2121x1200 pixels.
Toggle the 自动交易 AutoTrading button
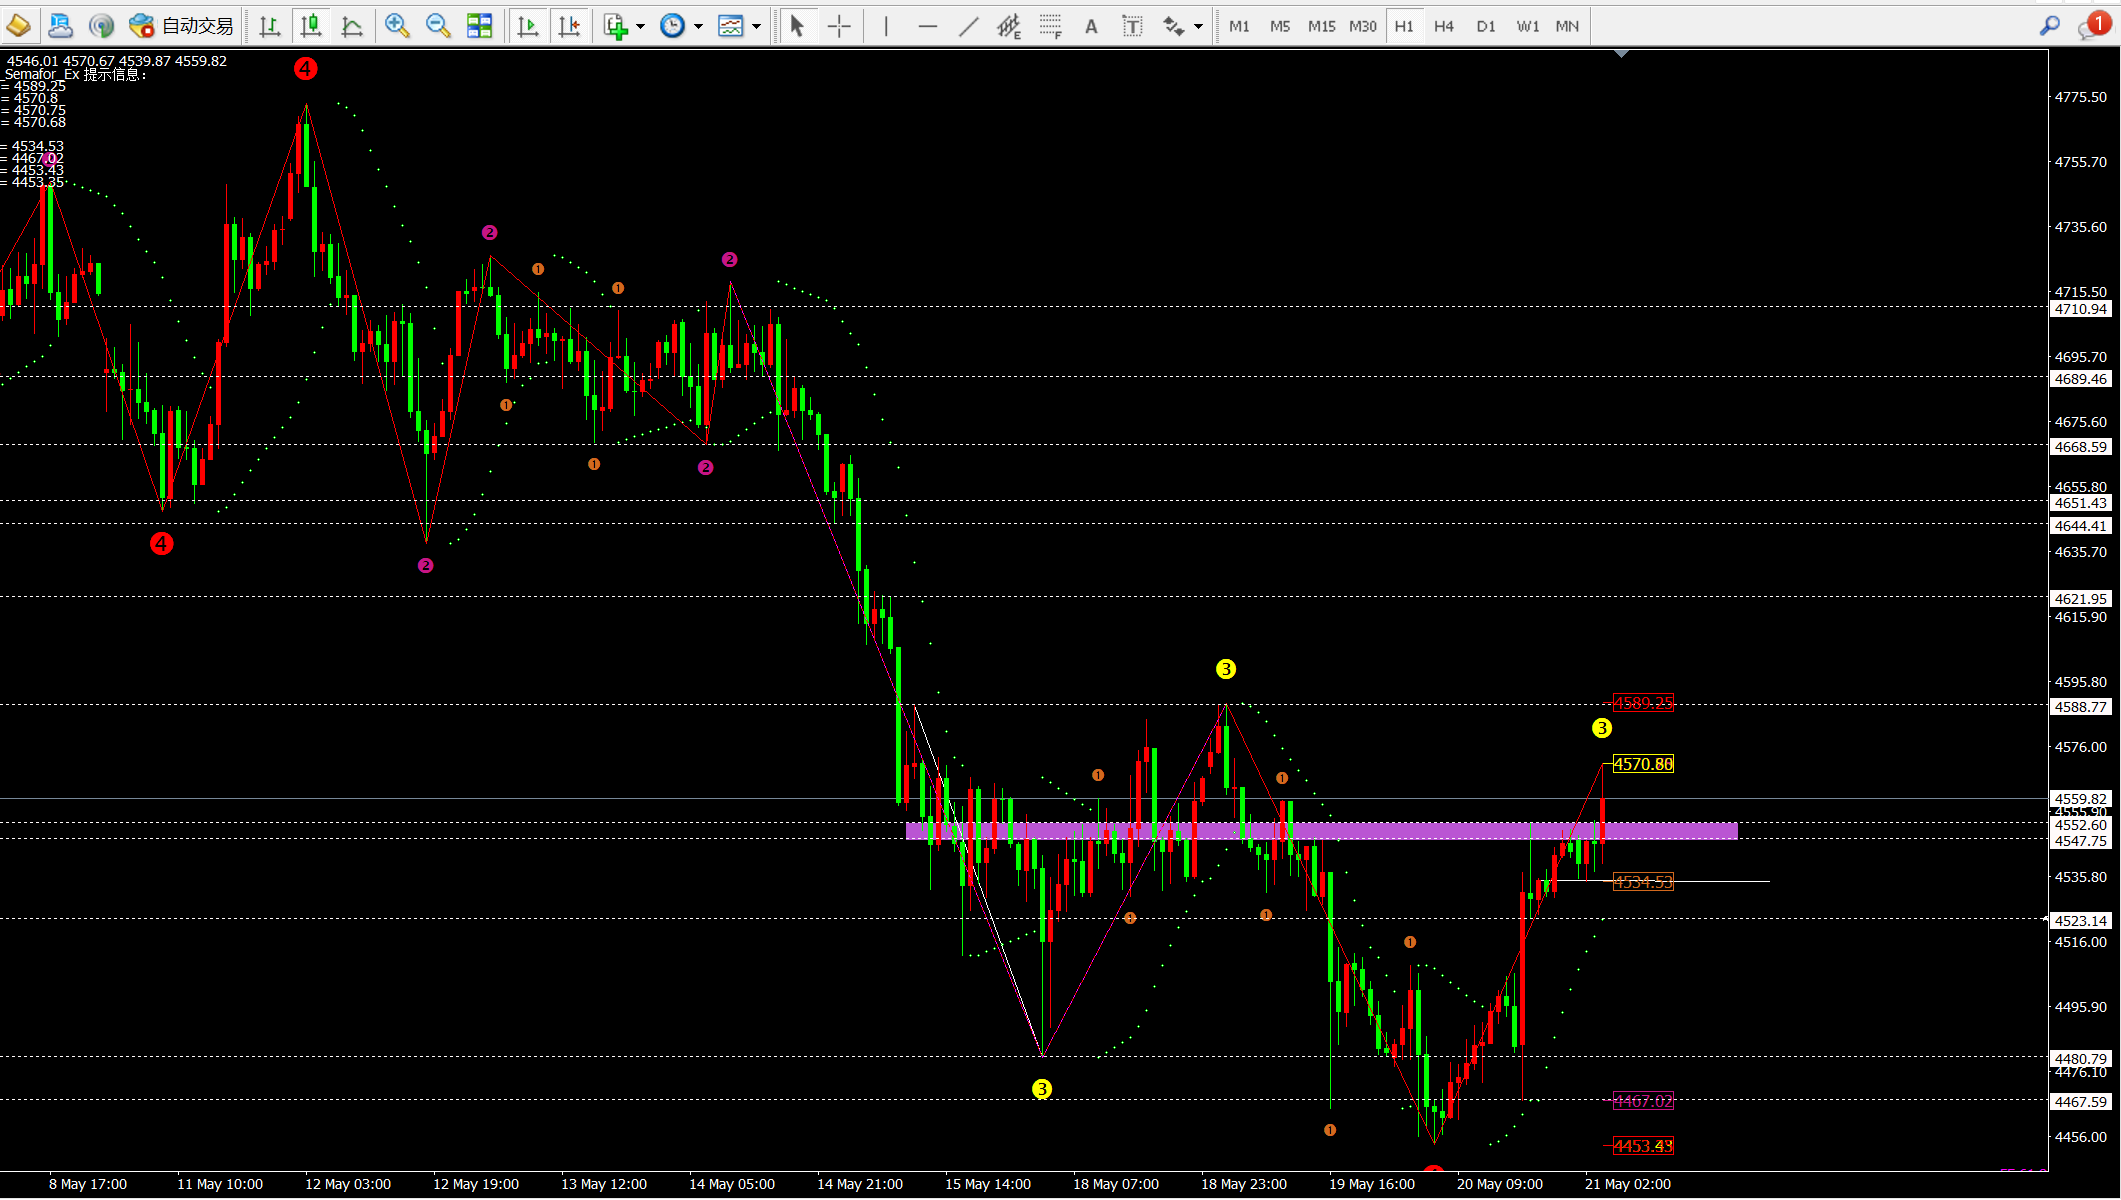[181, 26]
